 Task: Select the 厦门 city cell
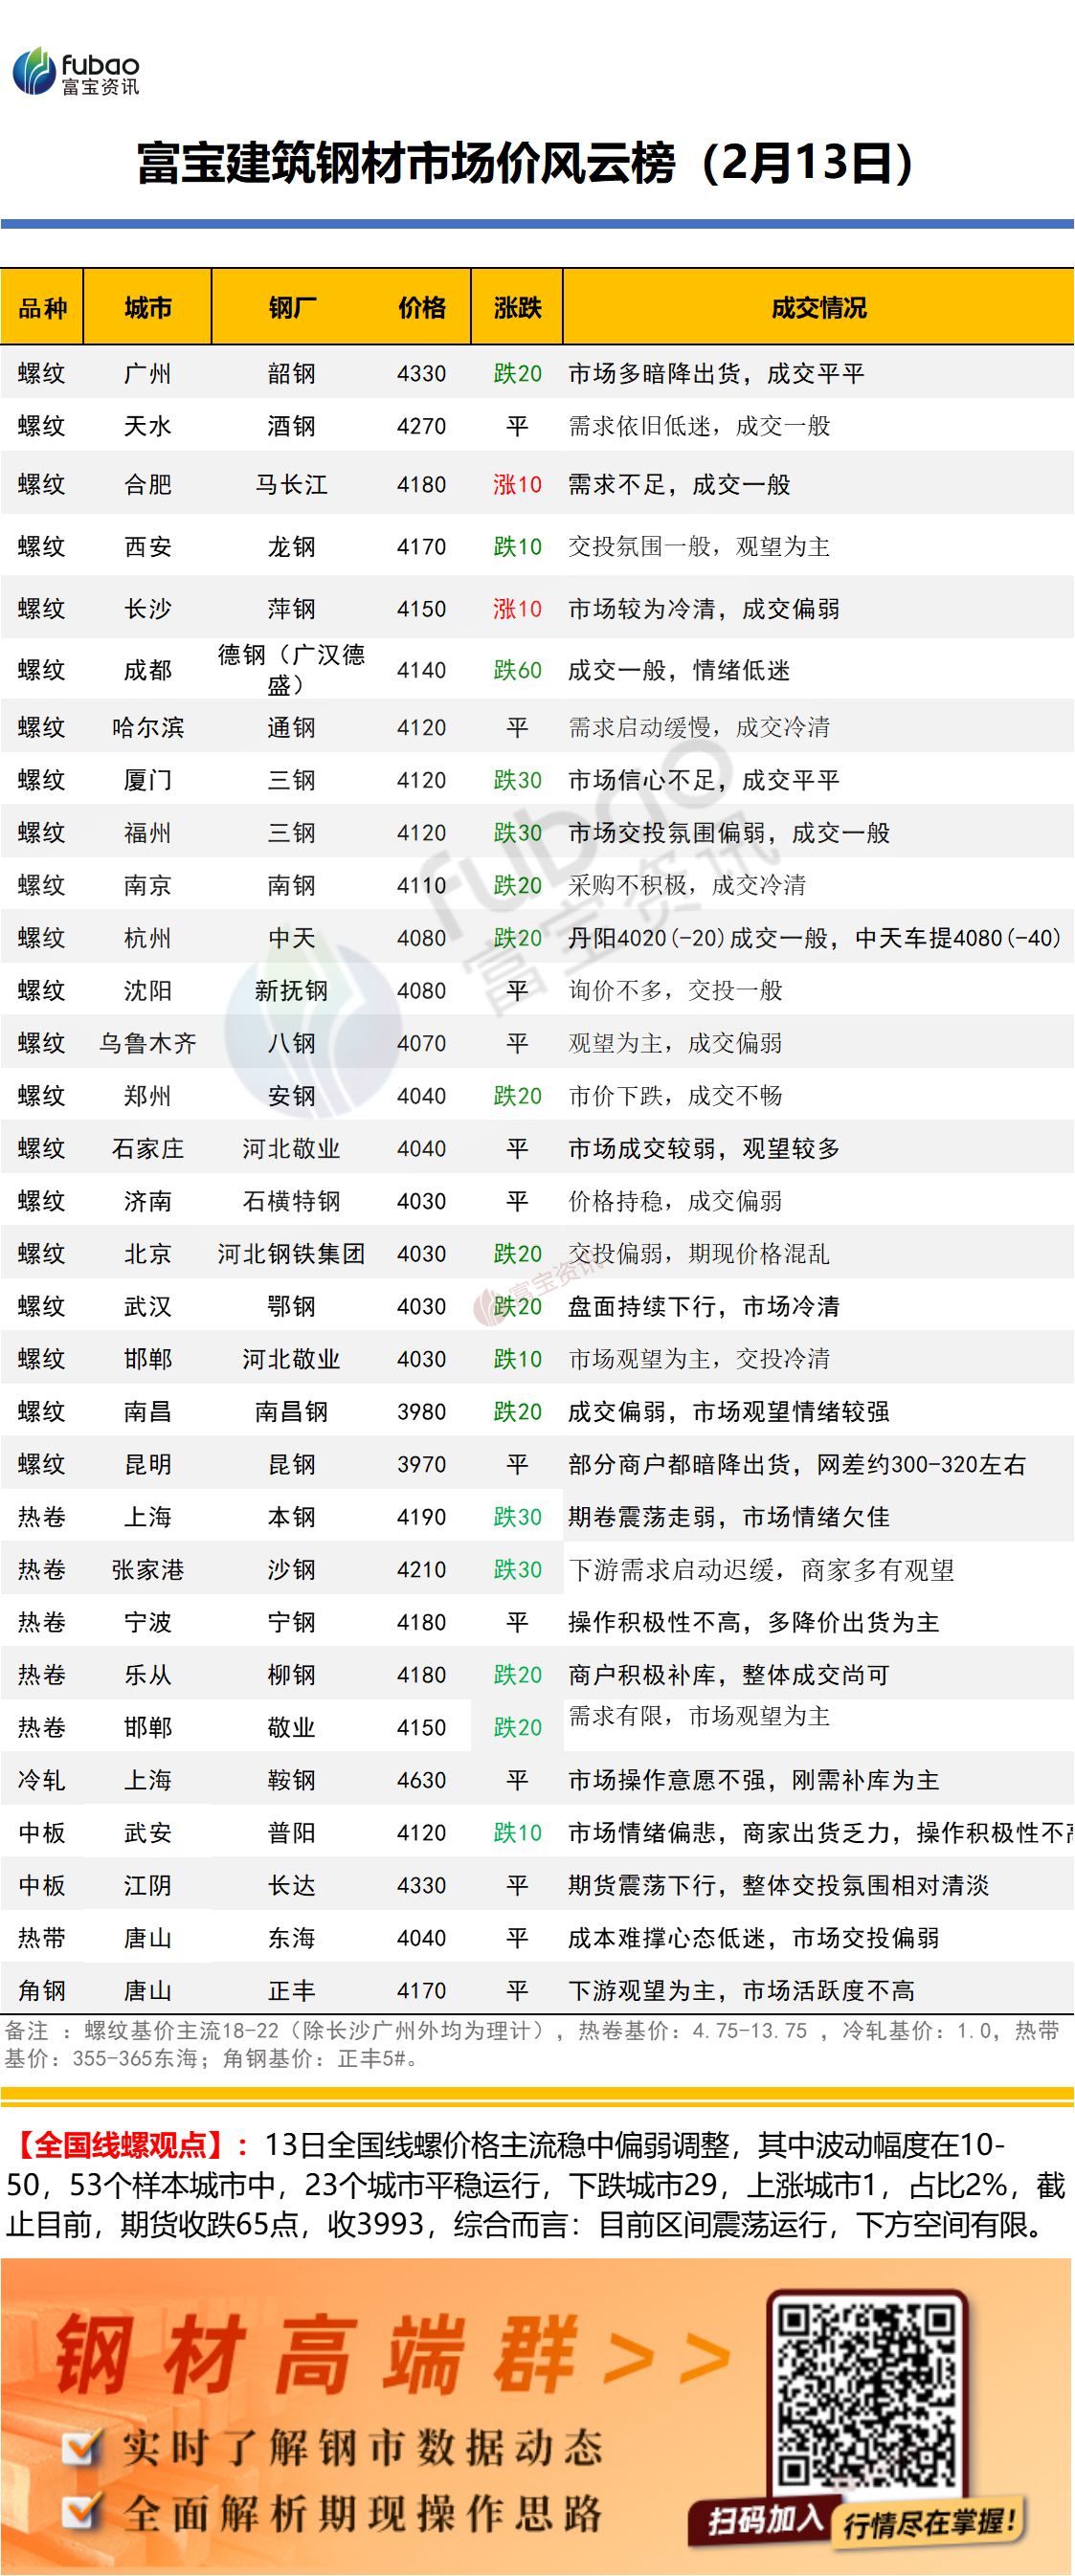[x=148, y=780]
